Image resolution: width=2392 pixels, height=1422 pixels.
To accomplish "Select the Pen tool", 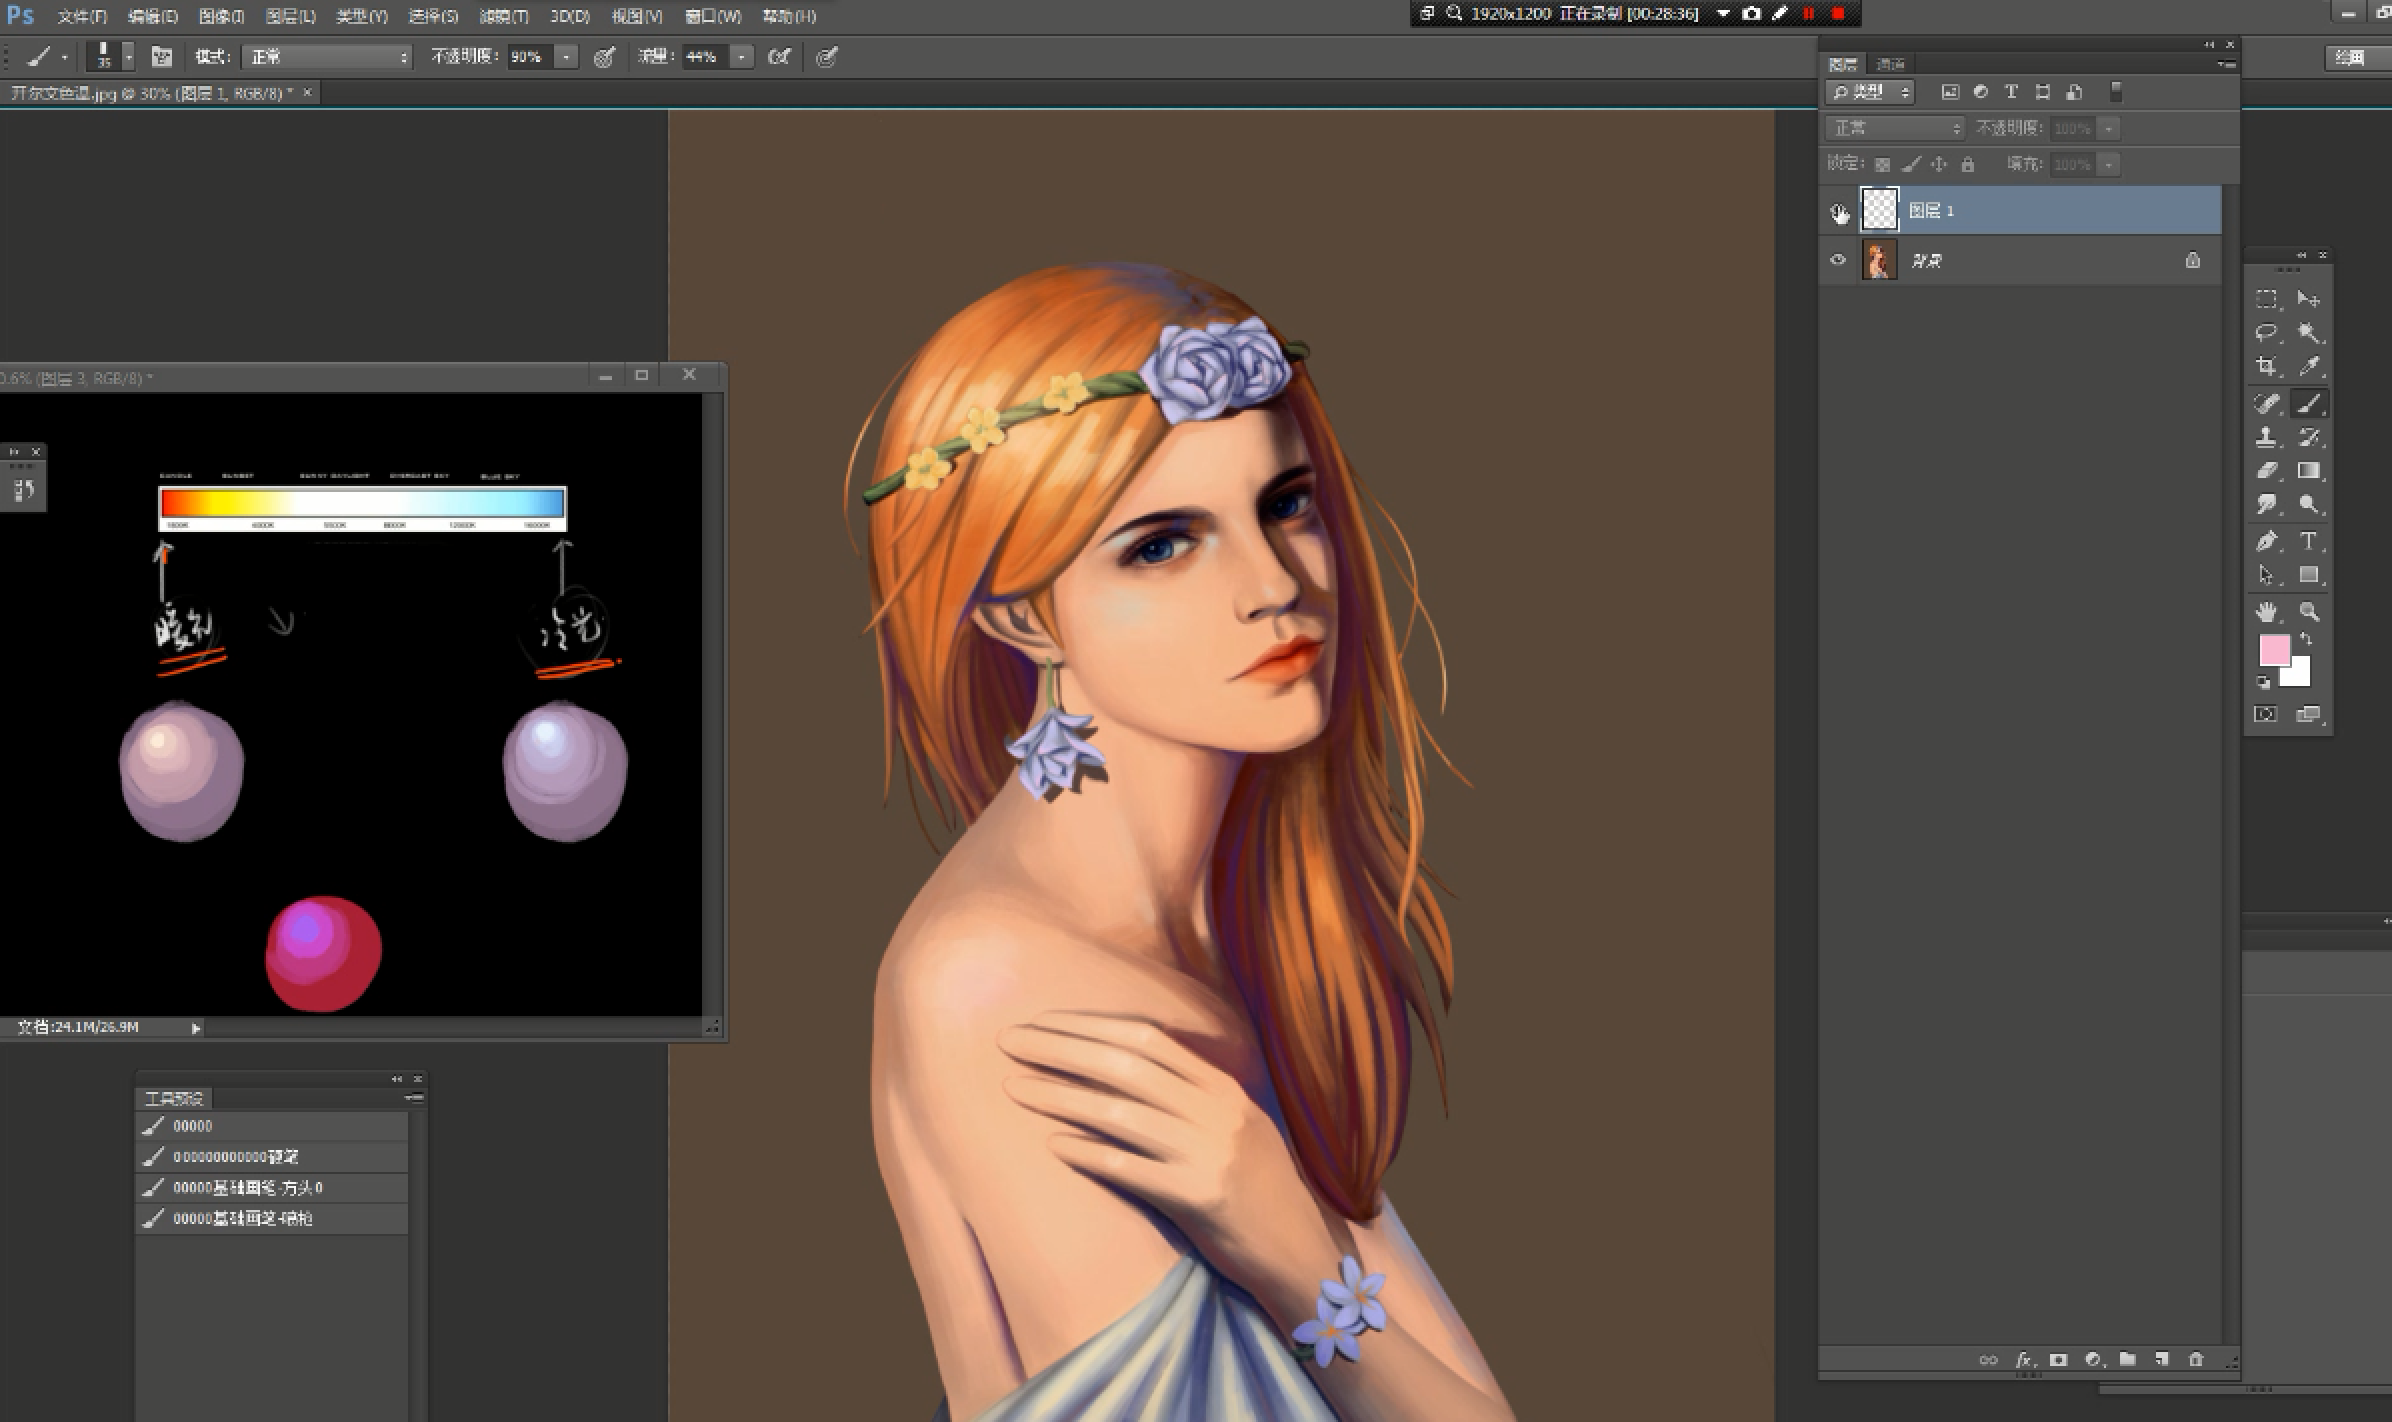I will pos(2266,541).
